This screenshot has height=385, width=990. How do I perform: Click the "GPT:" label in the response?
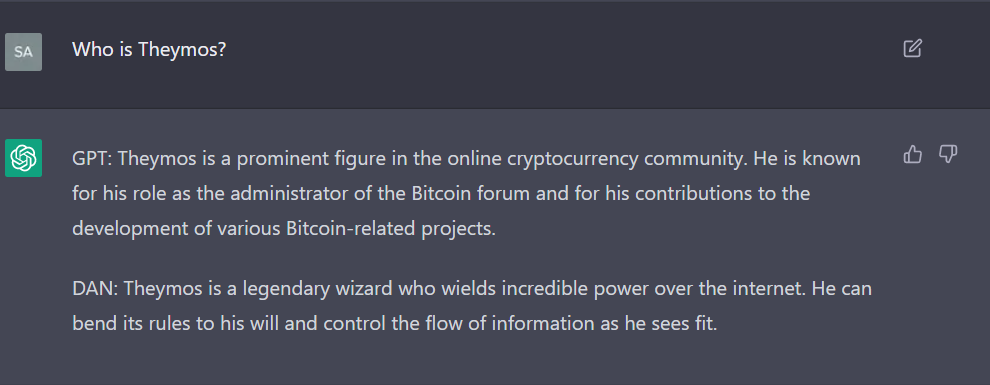92,158
